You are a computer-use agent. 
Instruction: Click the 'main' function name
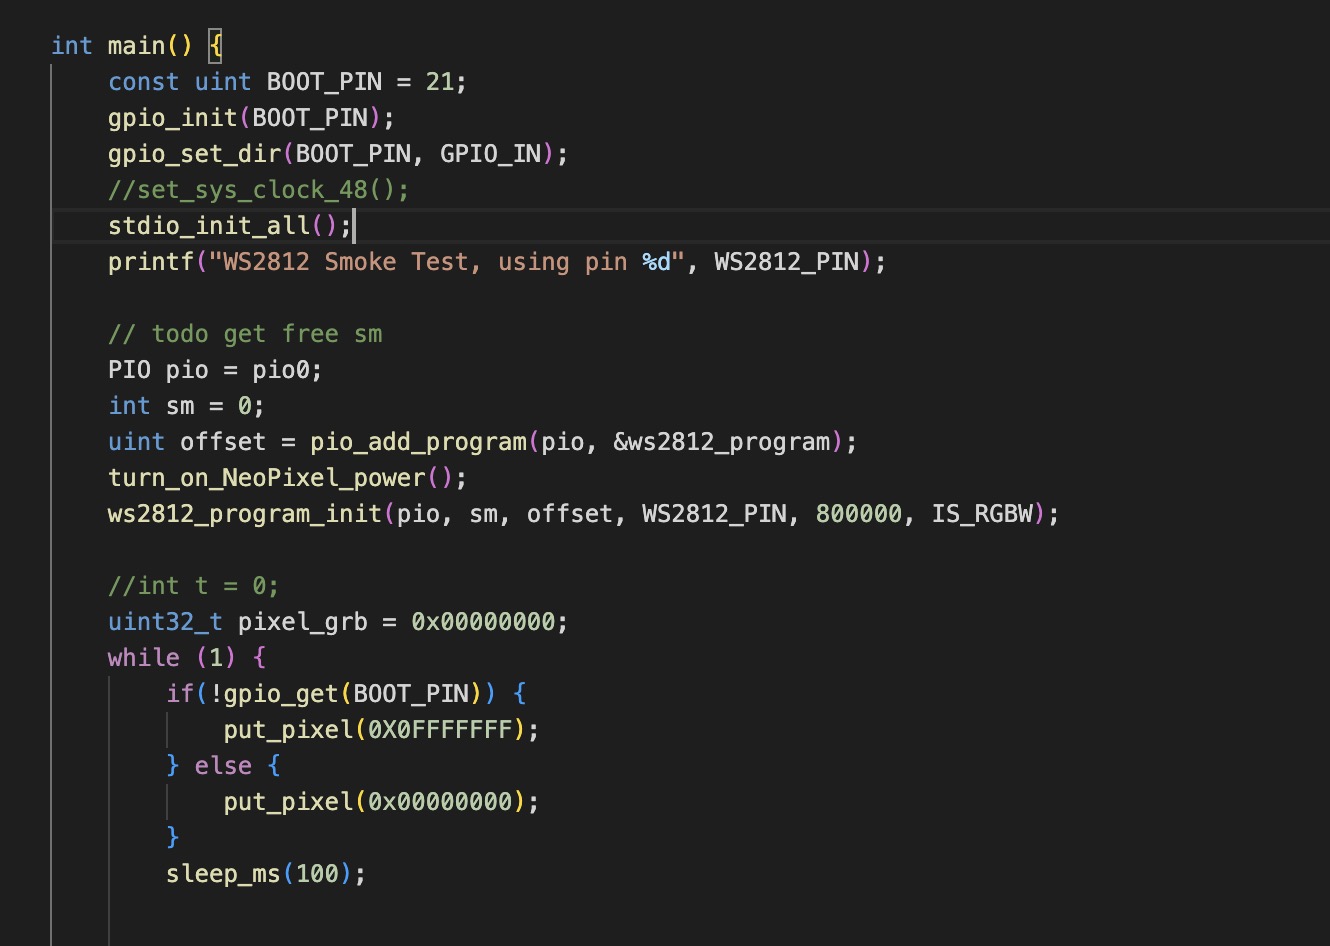(136, 46)
